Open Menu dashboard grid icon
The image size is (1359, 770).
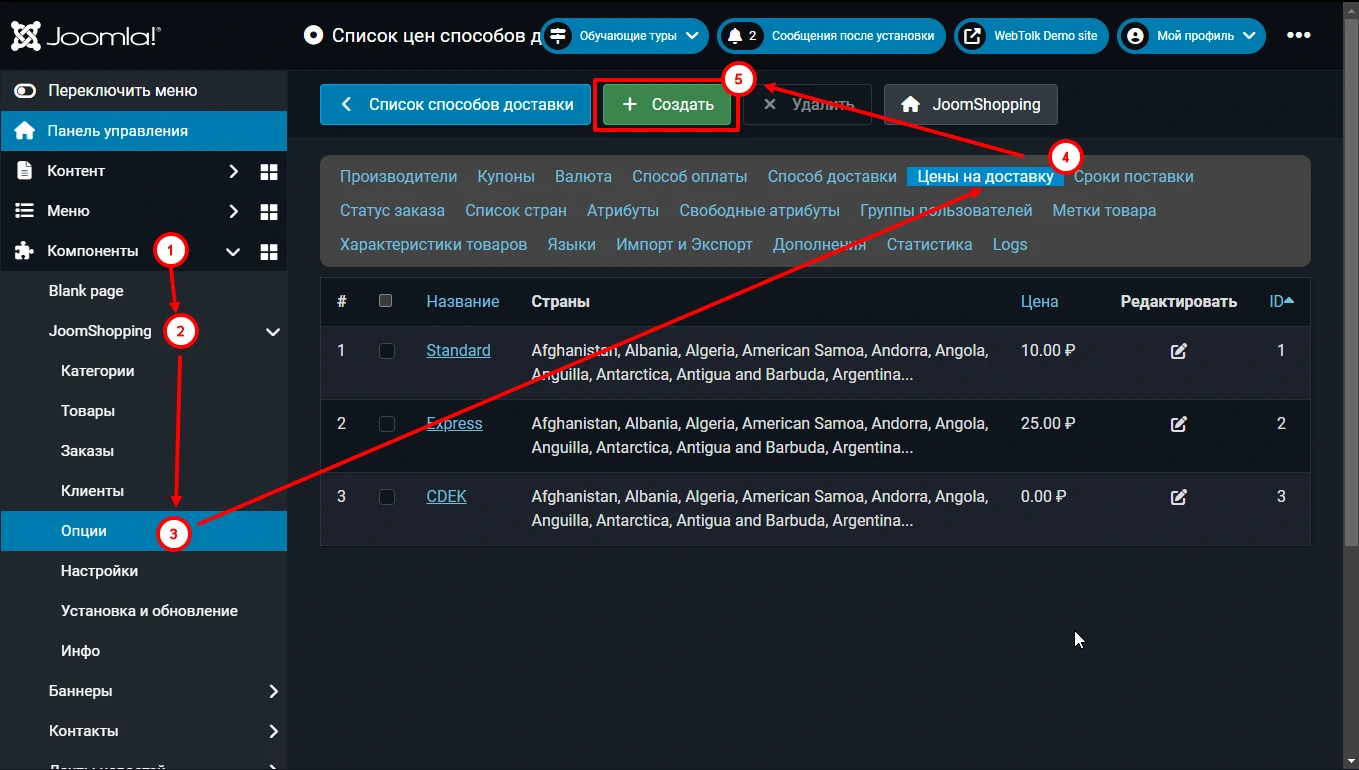coord(268,211)
